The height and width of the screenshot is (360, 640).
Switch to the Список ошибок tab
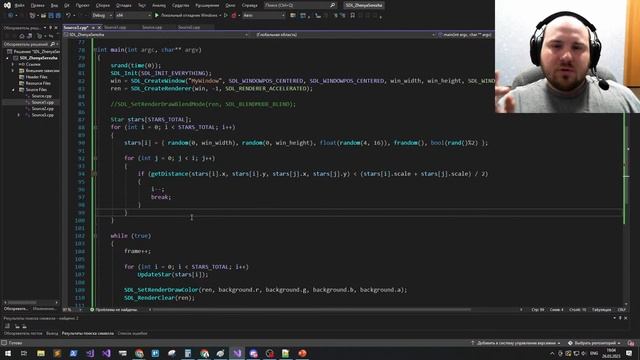point(132,333)
